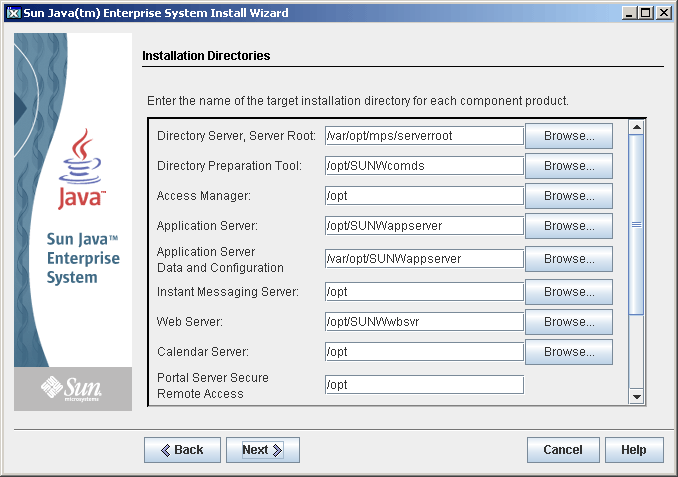Browse for Instant Messaging Server directory
The height and width of the screenshot is (477, 678).
569,292
